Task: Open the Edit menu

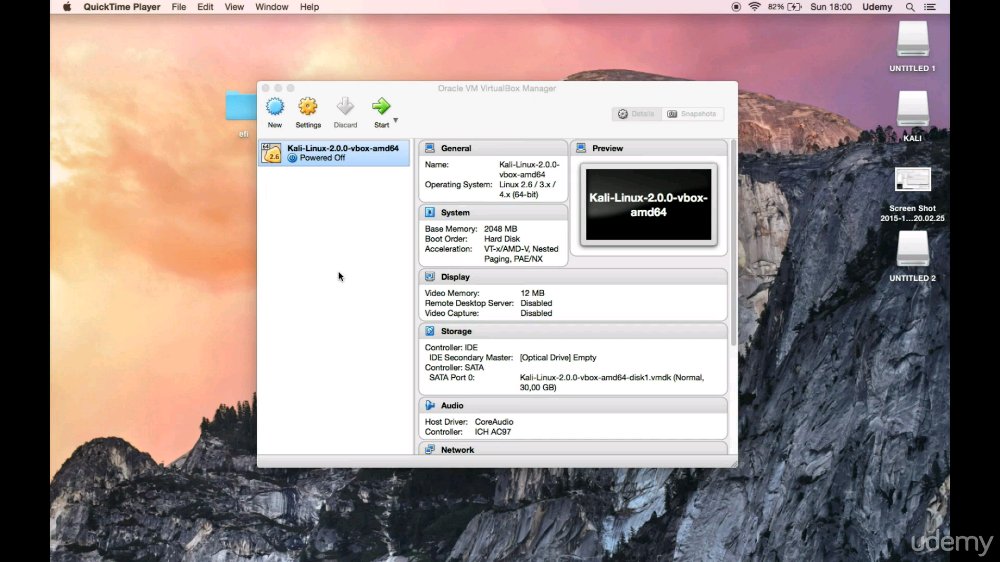Action: (205, 7)
